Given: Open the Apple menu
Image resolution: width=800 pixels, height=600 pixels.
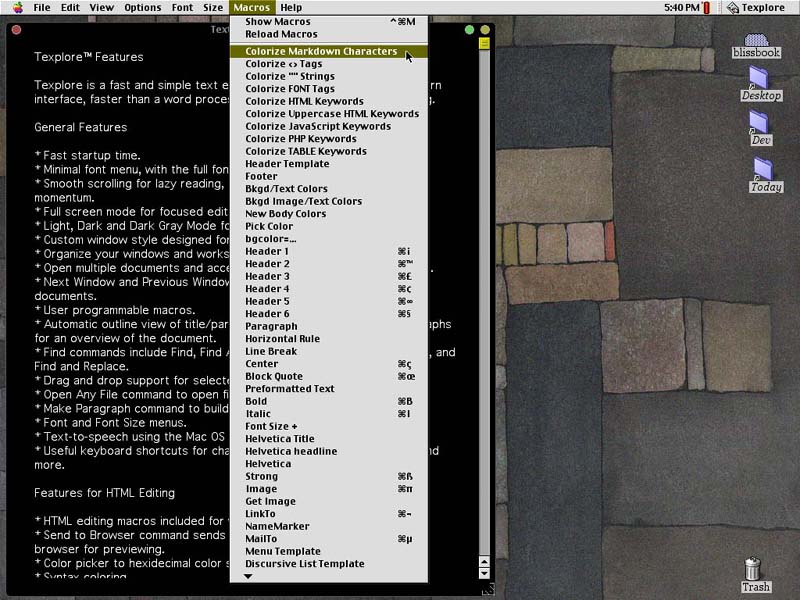Looking at the screenshot, I should pyautogui.click(x=18, y=7).
